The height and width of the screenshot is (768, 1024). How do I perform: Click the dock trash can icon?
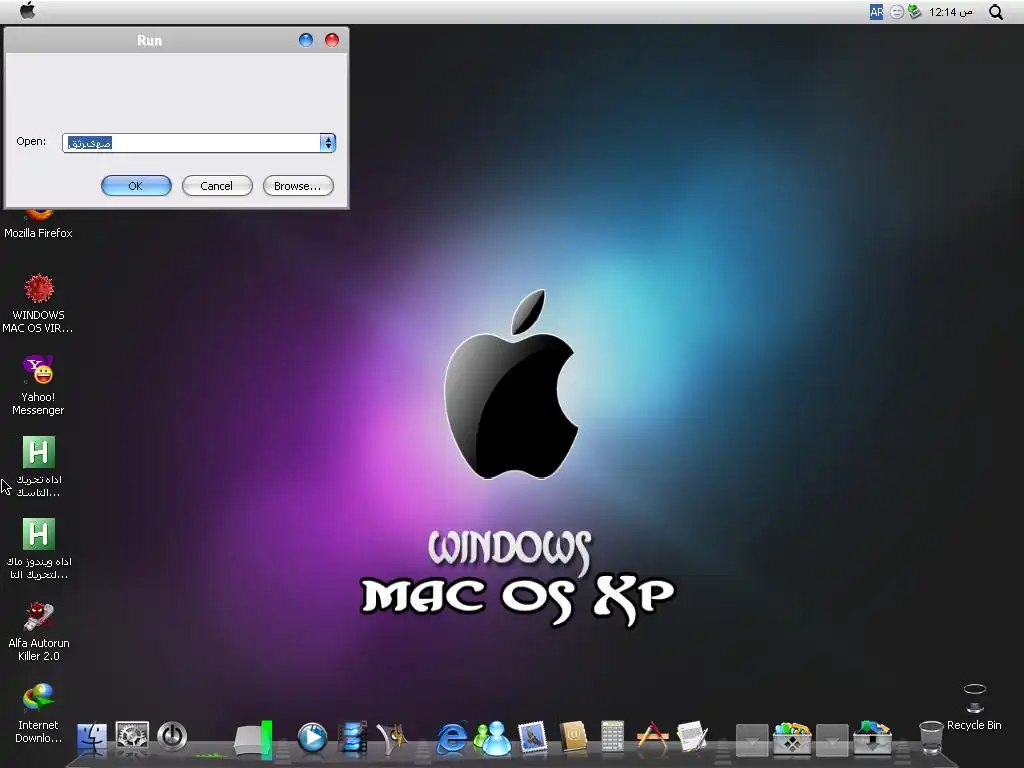931,738
